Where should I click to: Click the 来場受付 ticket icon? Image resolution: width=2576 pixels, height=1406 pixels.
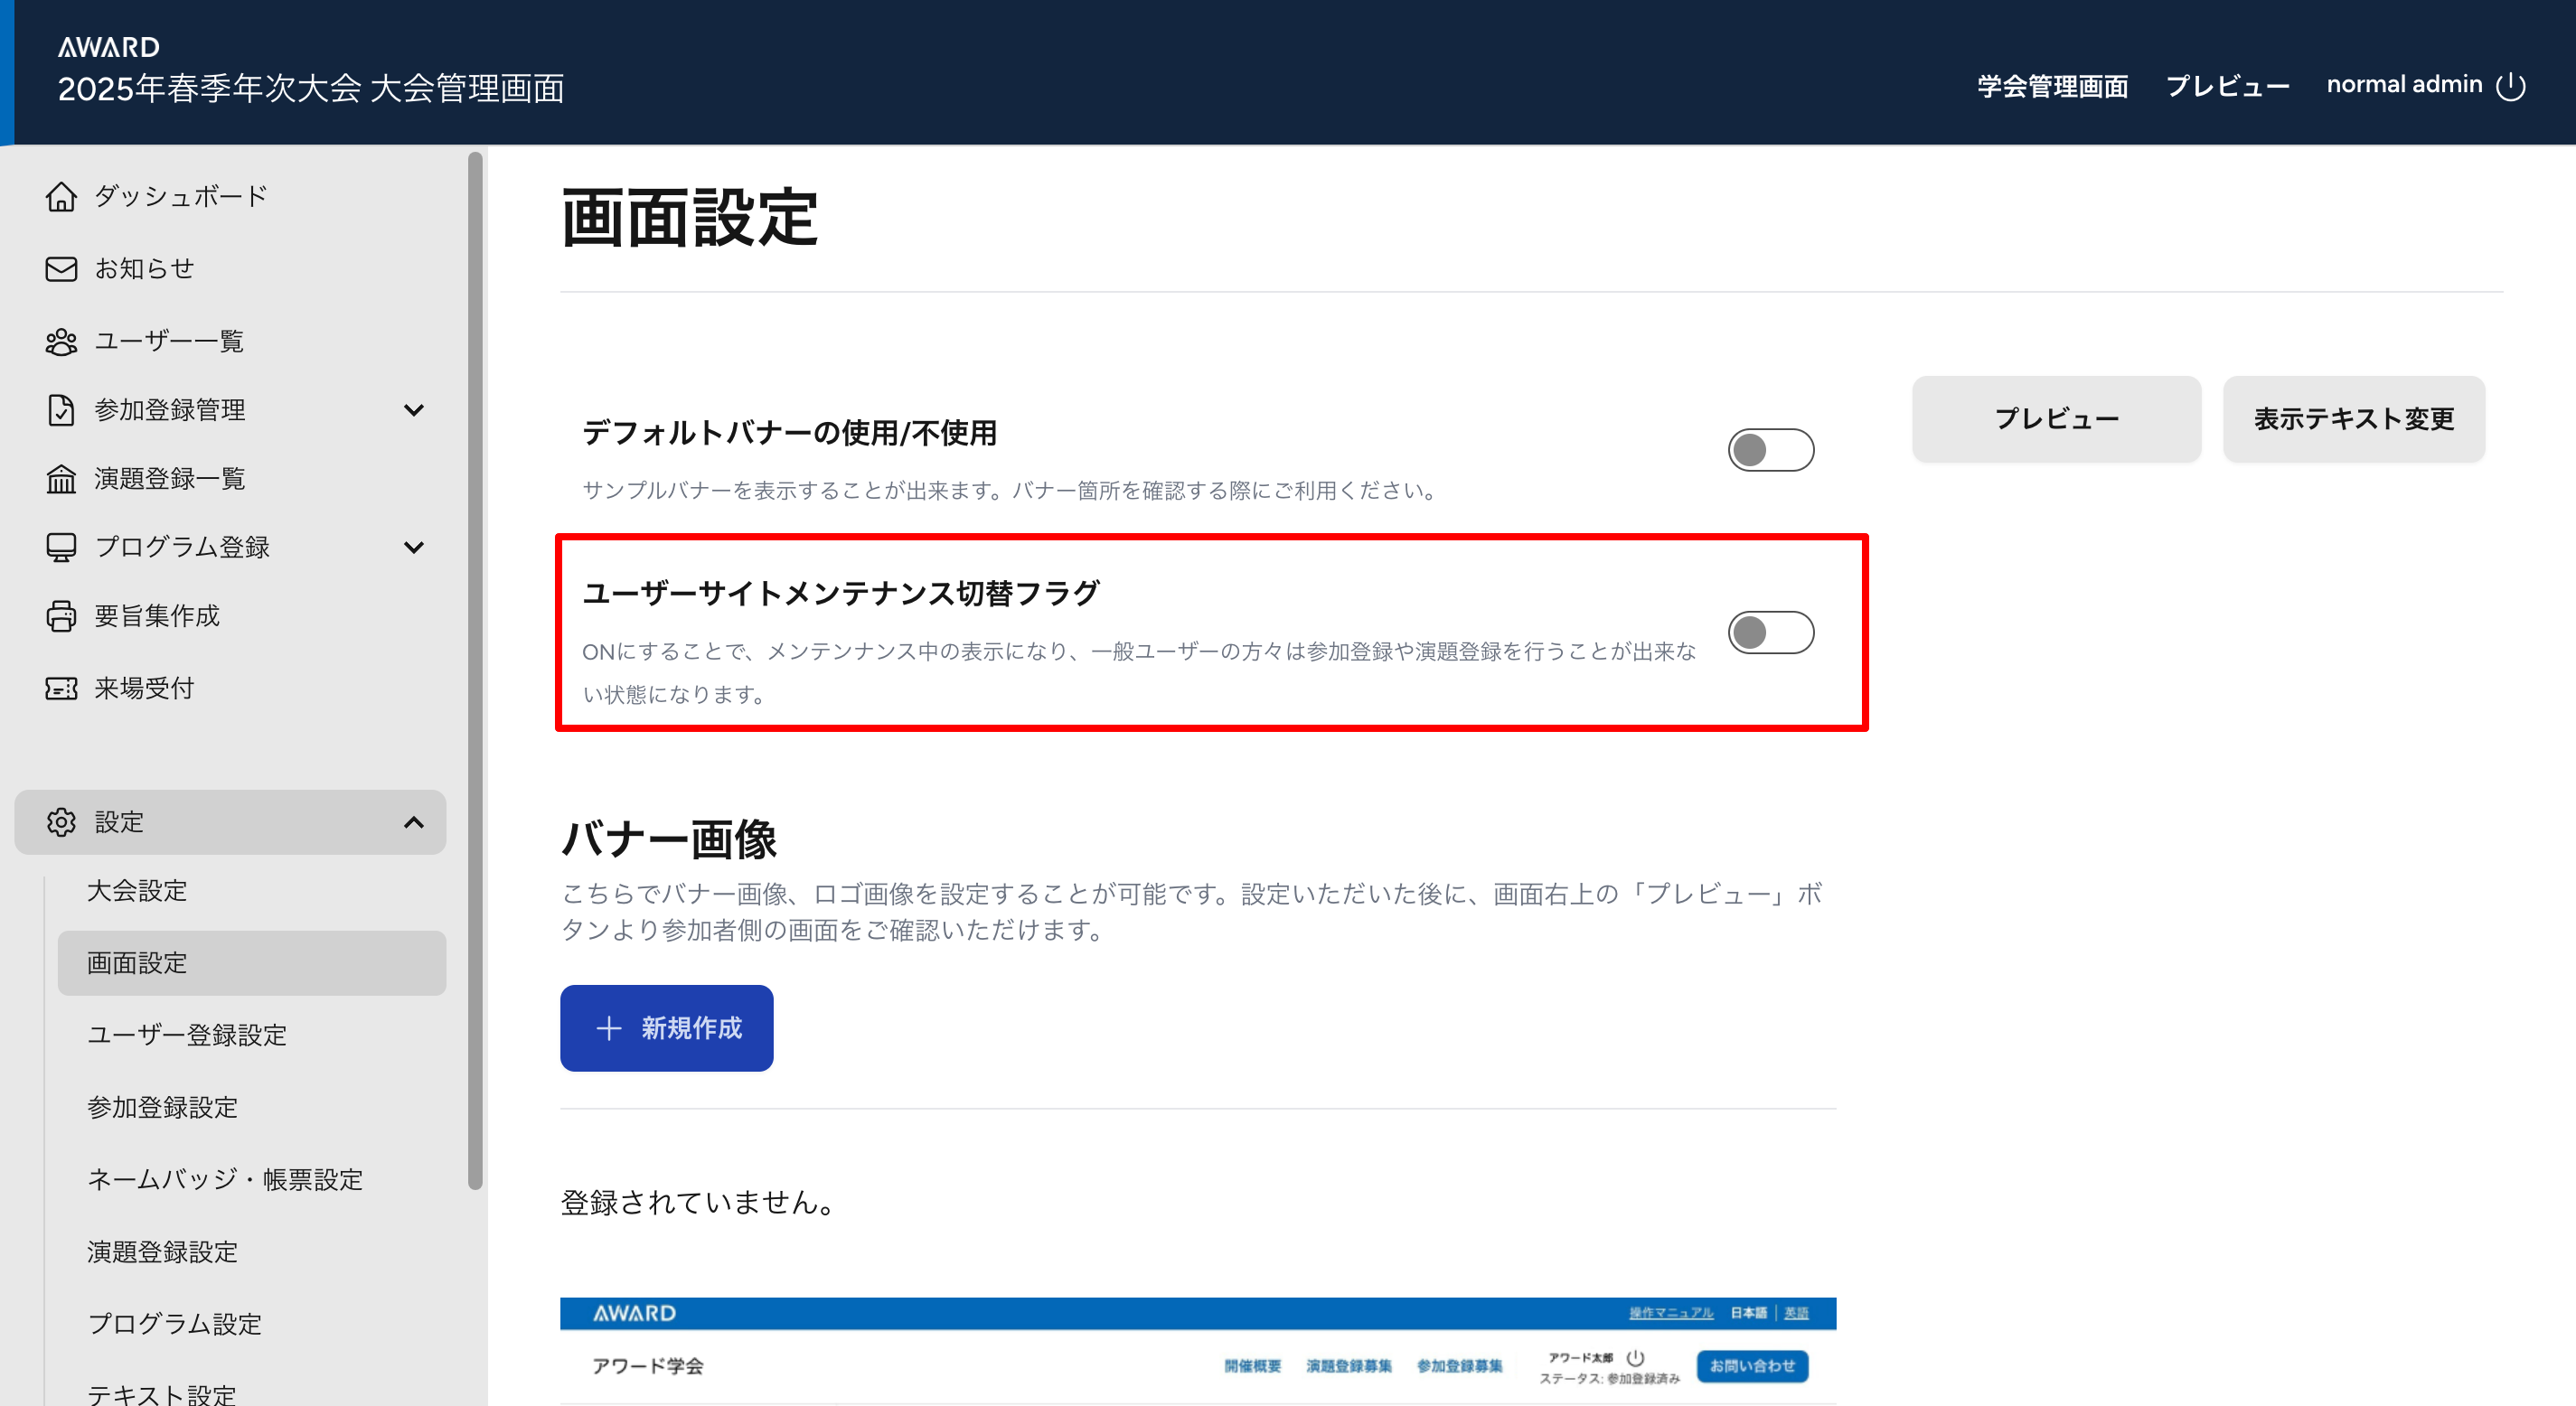coord(61,688)
